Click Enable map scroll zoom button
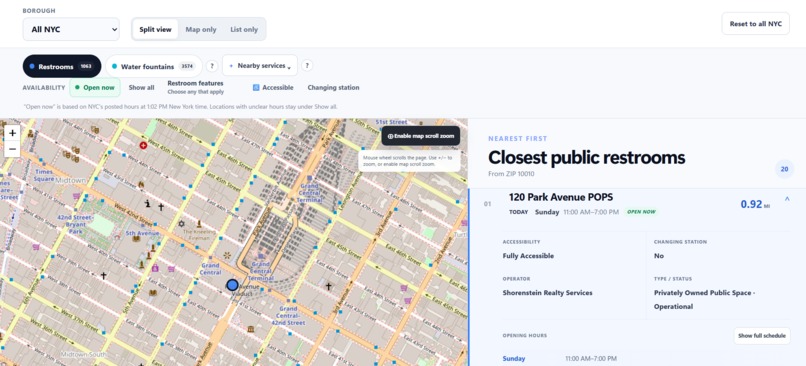The height and width of the screenshot is (366, 806). [x=421, y=136]
